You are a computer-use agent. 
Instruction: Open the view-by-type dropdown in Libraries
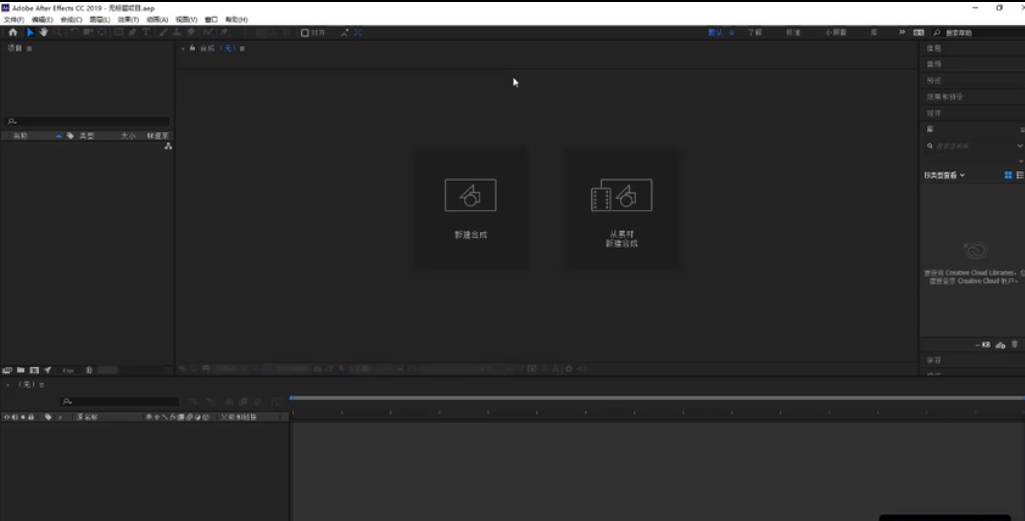[x=944, y=175]
